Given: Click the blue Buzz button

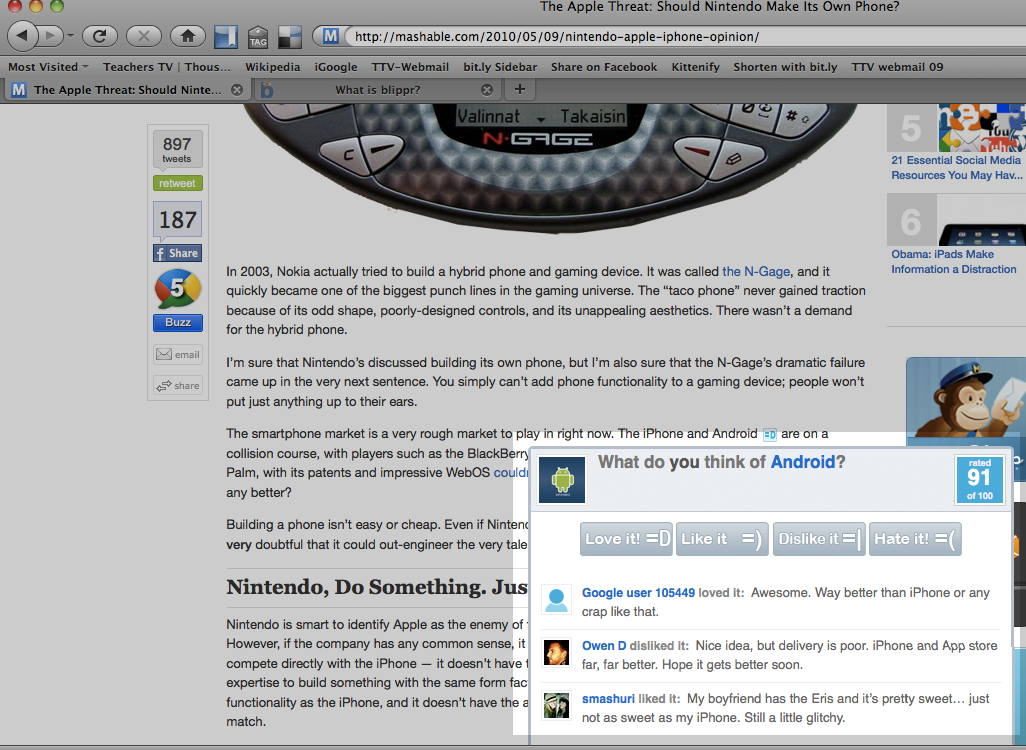Looking at the screenshot, I should (177, 323).
